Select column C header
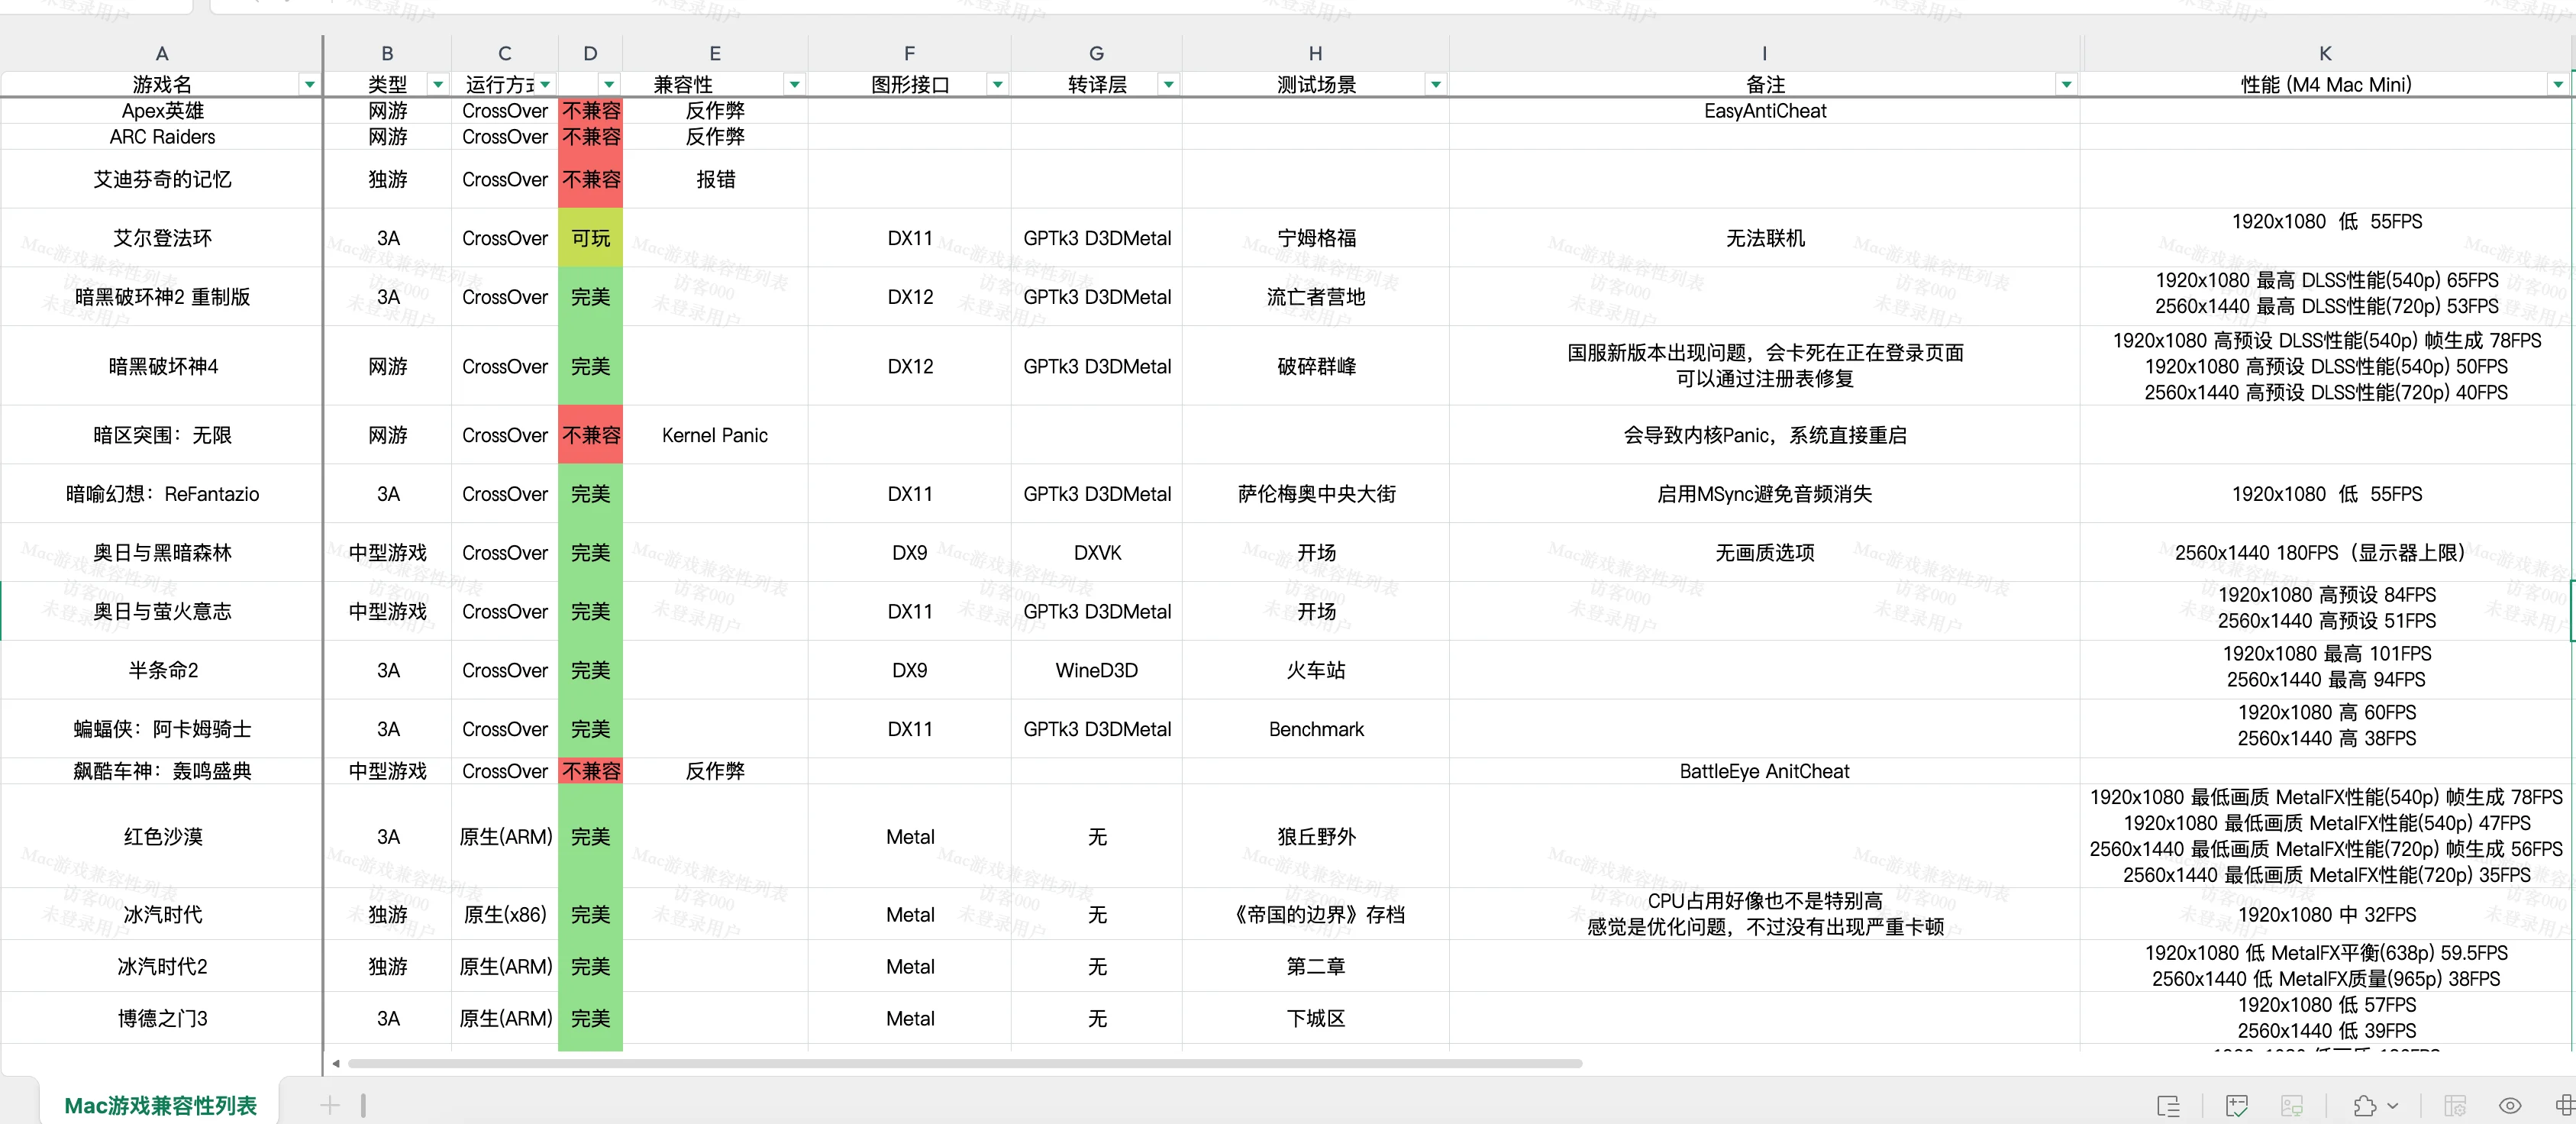The height and width of the screenshot is (1124, 2576). (504, 53)
